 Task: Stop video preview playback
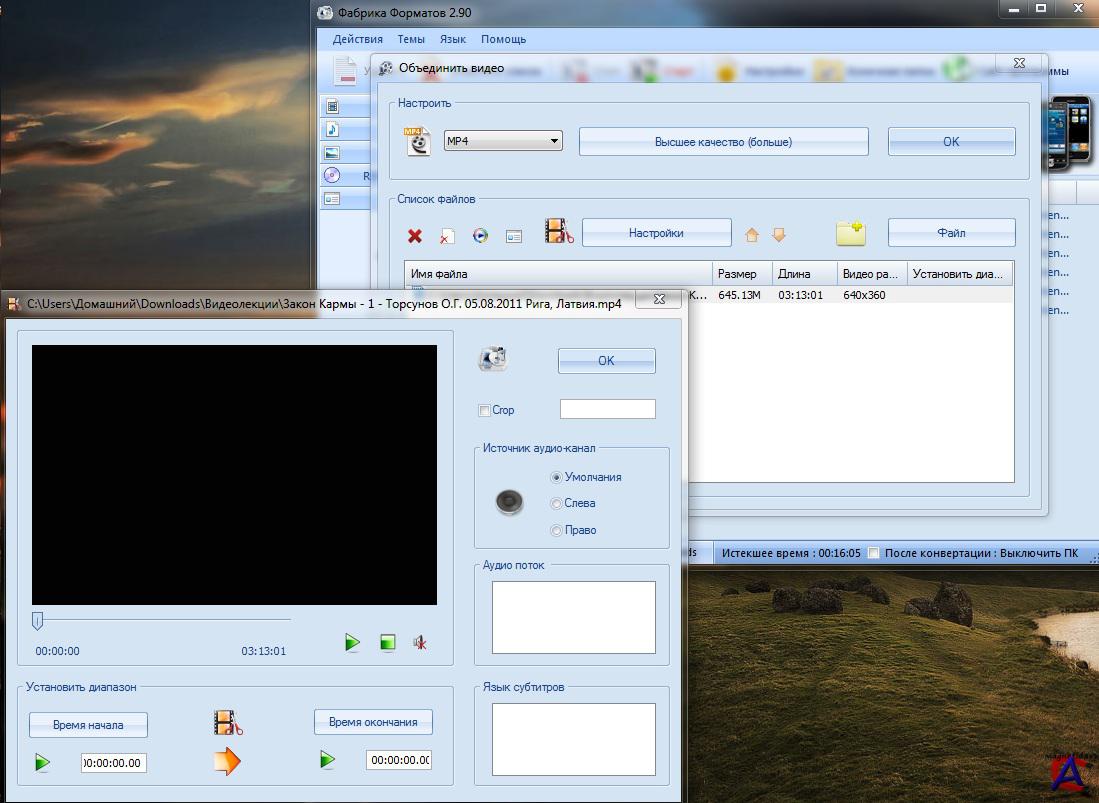(388, 643)
